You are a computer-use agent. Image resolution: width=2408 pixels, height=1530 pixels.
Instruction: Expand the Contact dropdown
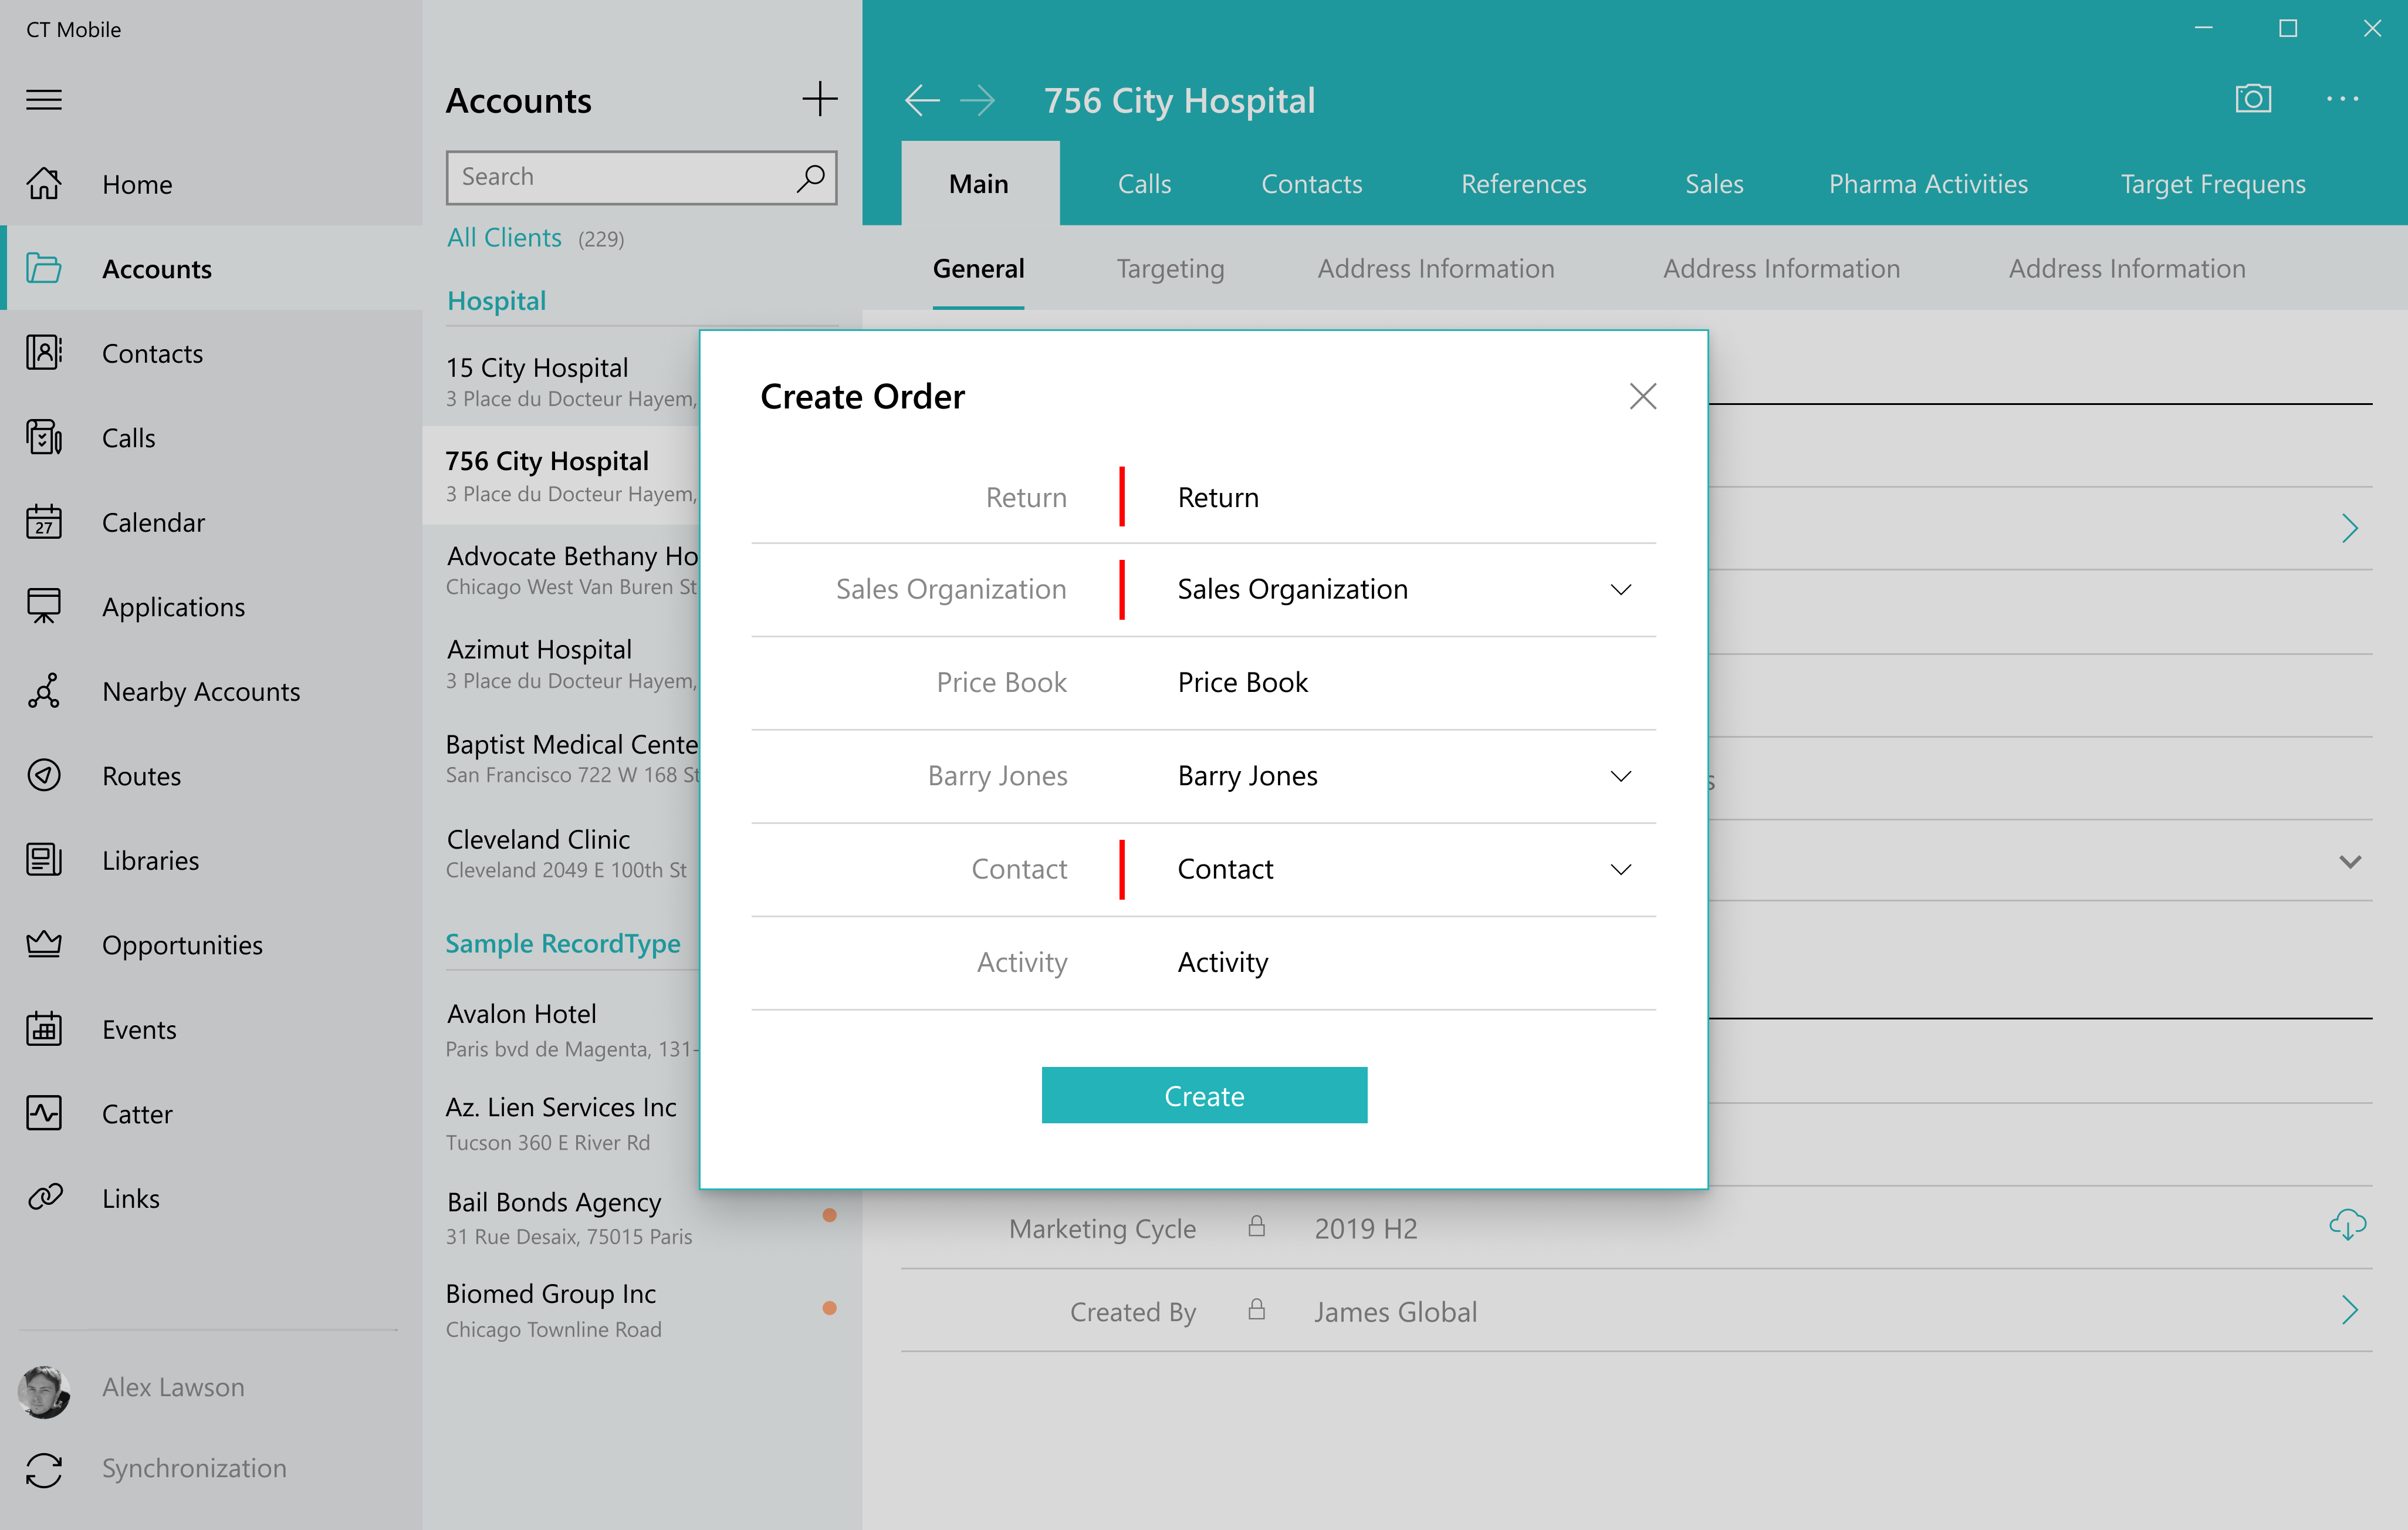(x=1620, y=869)
